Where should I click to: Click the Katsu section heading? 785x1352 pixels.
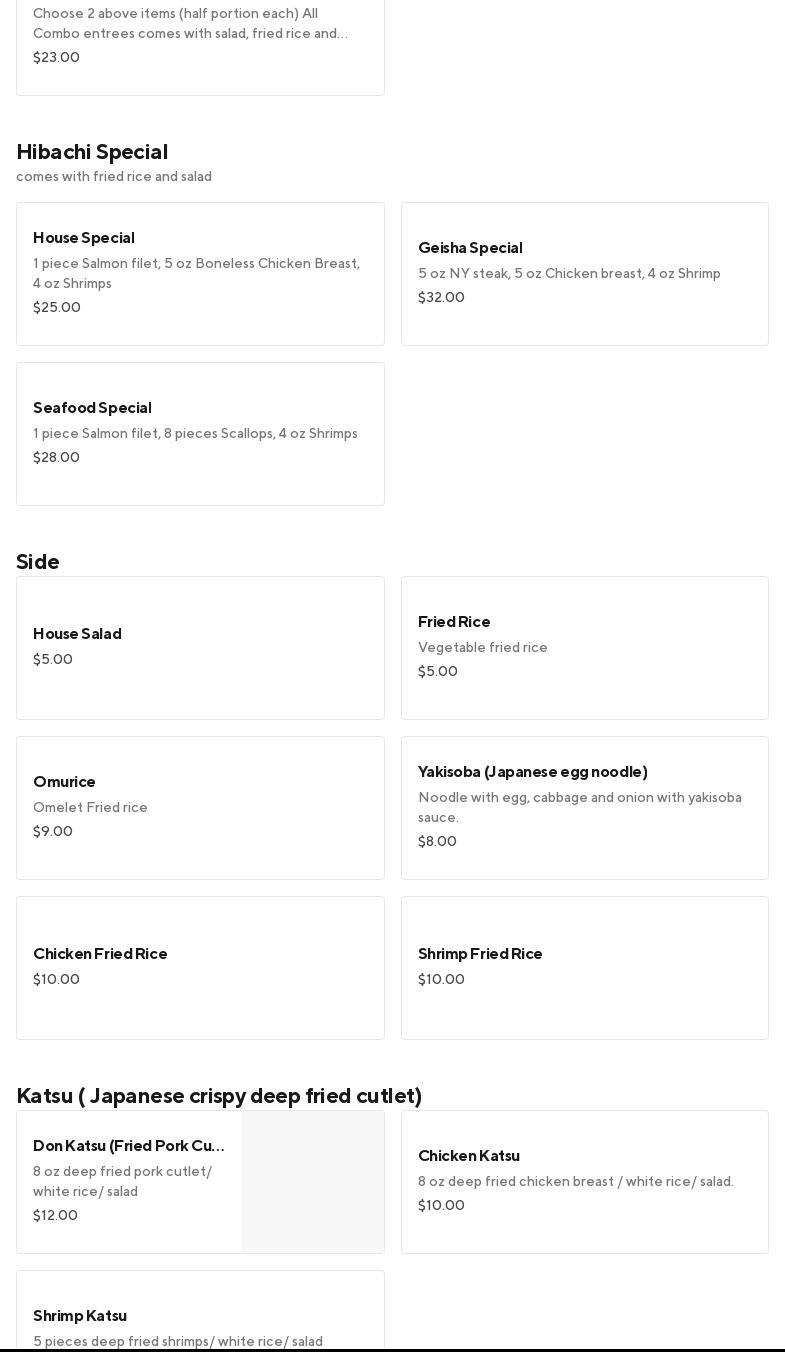219,1096
